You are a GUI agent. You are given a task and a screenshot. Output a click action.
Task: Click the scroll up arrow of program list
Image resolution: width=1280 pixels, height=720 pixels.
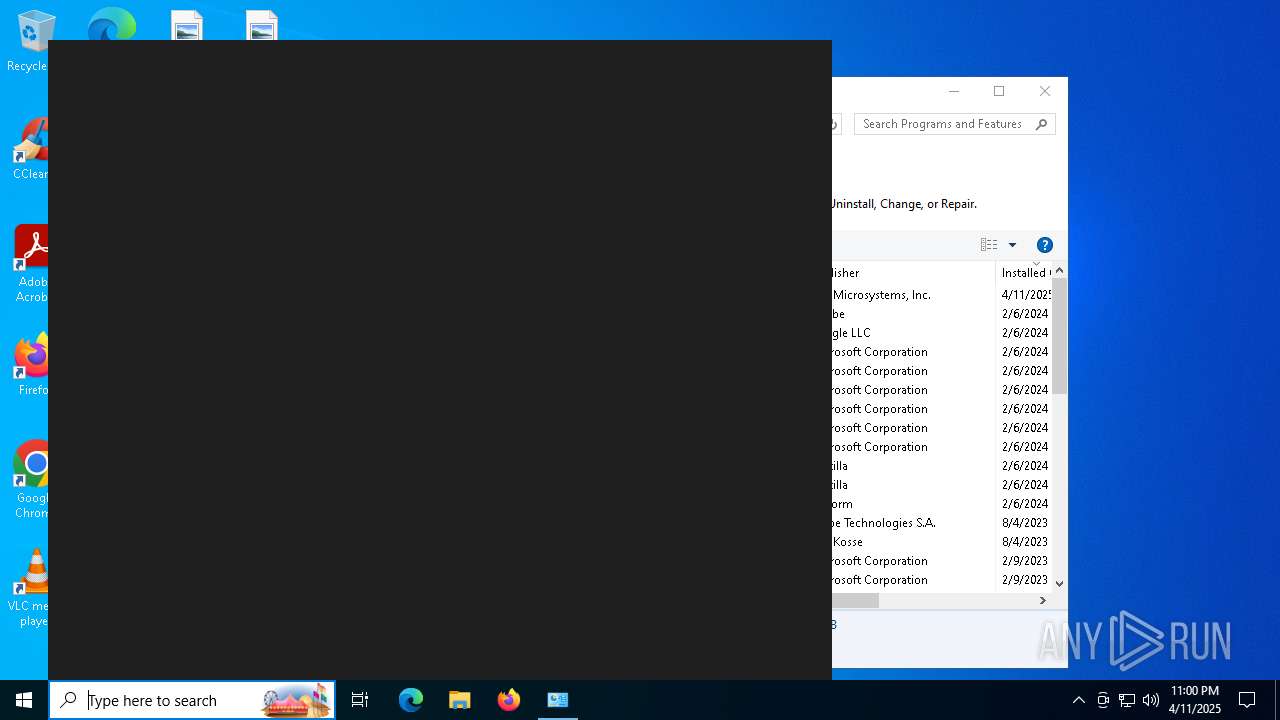tap(1059, 271)
